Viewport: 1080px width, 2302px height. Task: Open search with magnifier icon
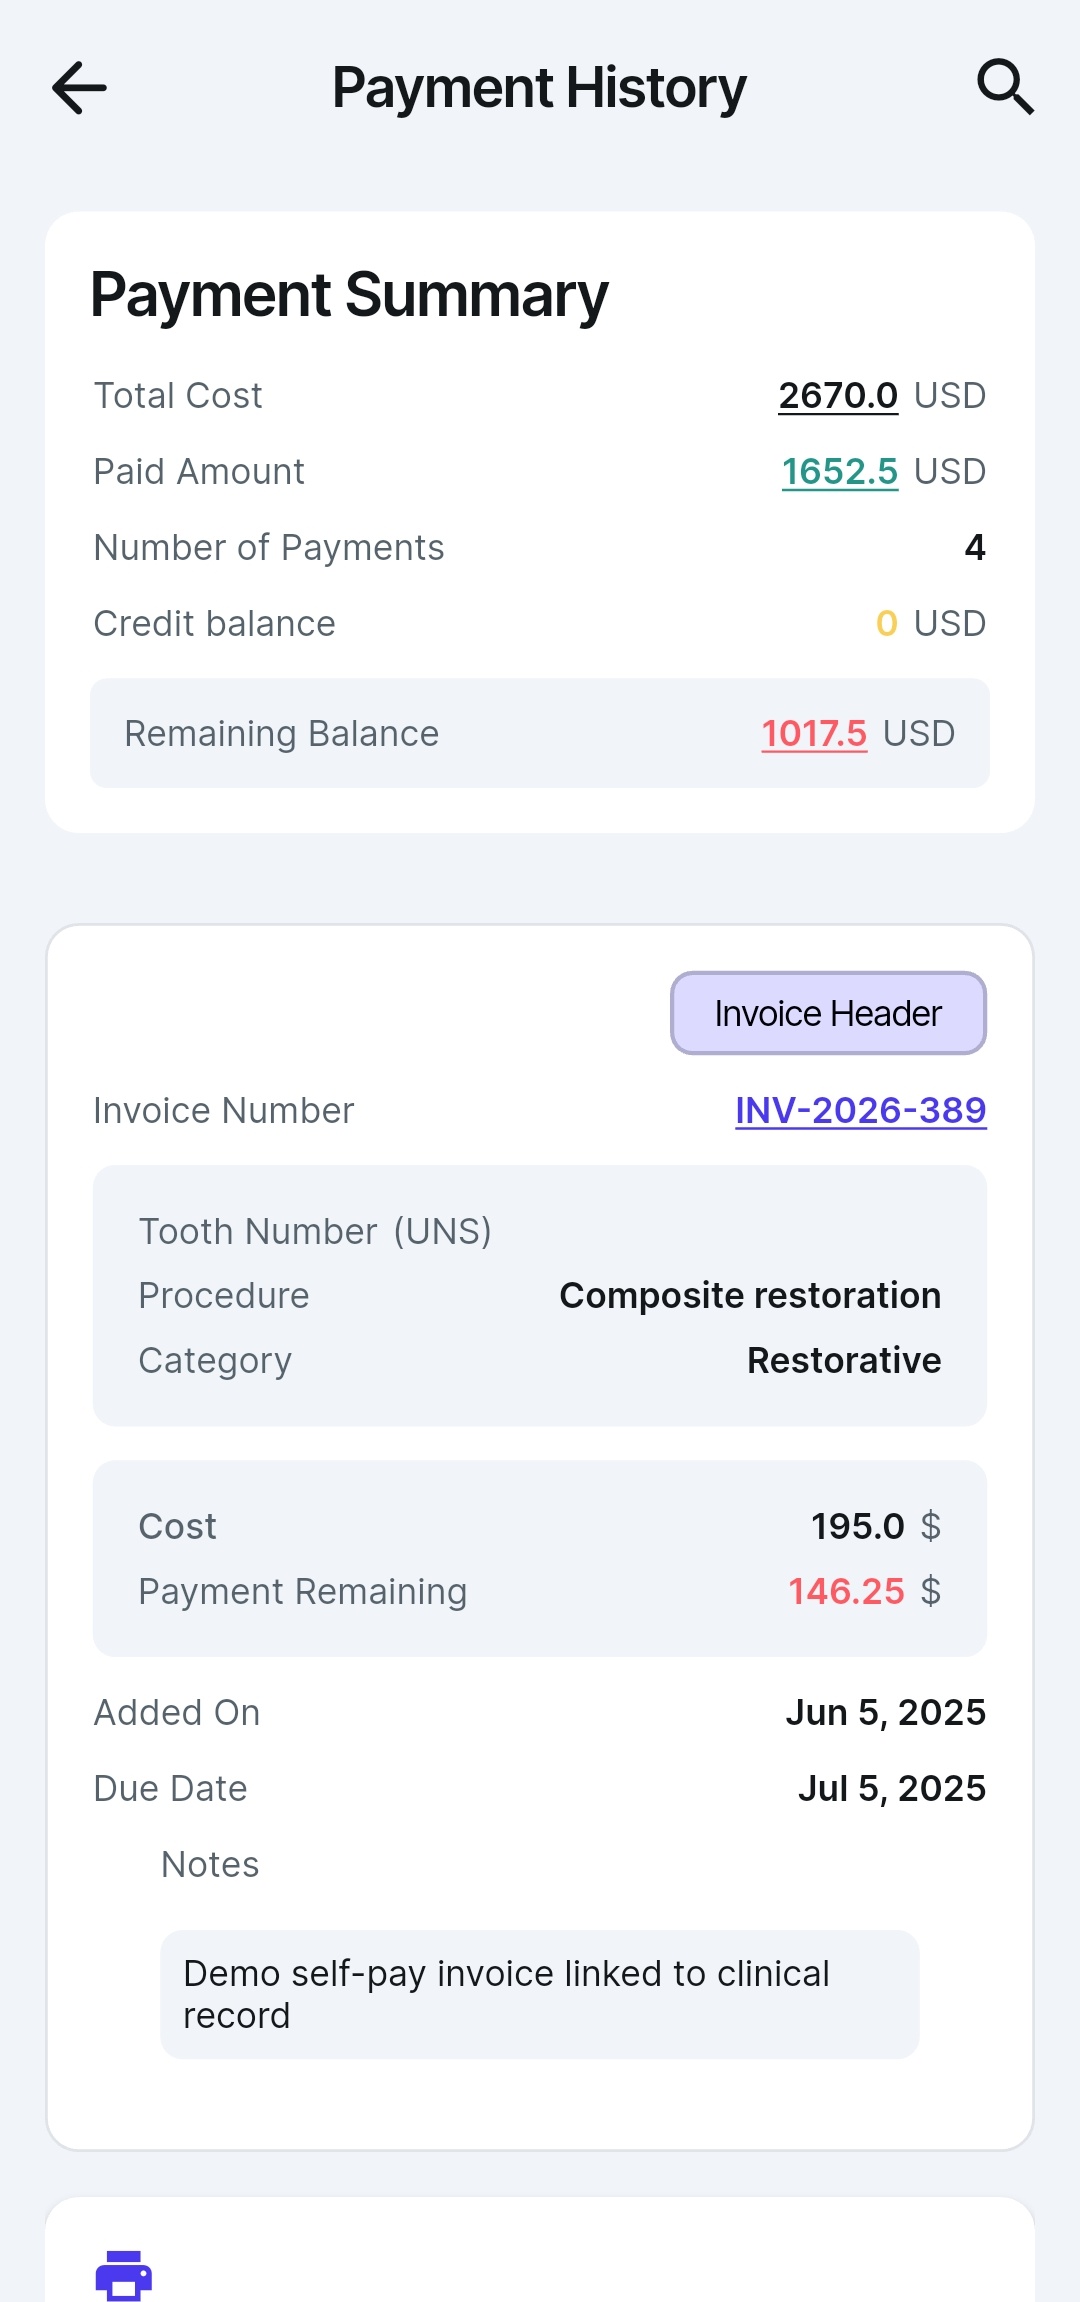(1004, 87)
